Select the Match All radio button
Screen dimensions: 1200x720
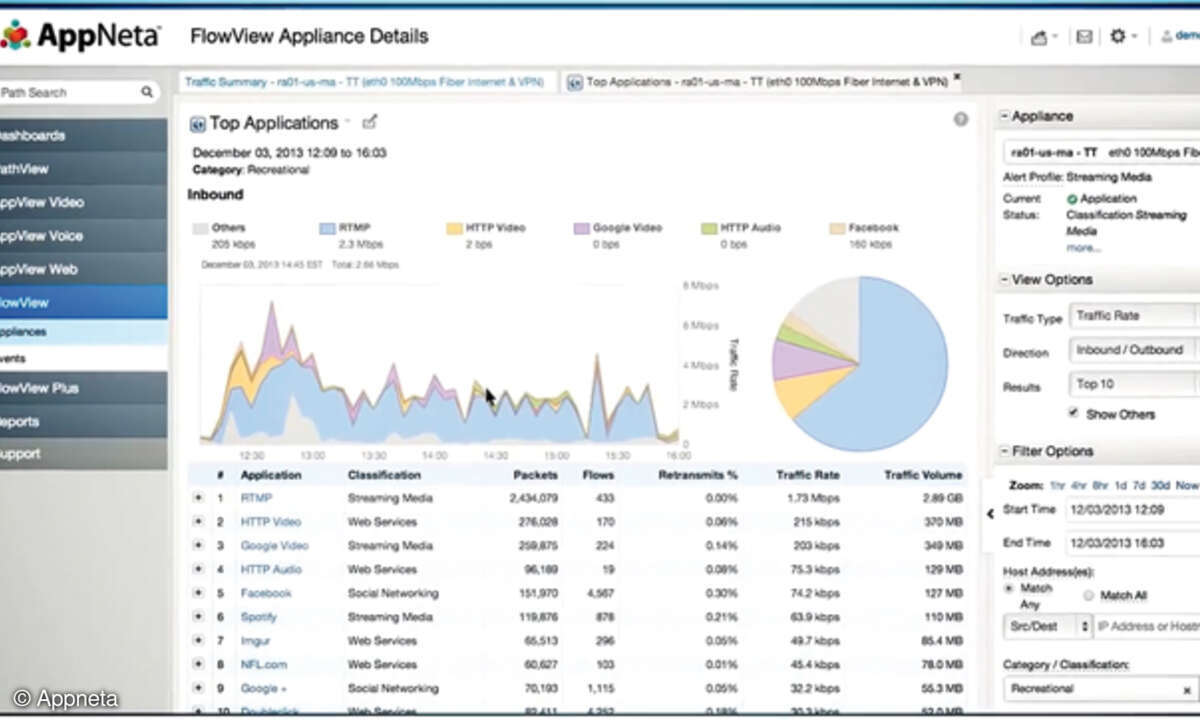pyautogui.click(x=1087, y=595)
